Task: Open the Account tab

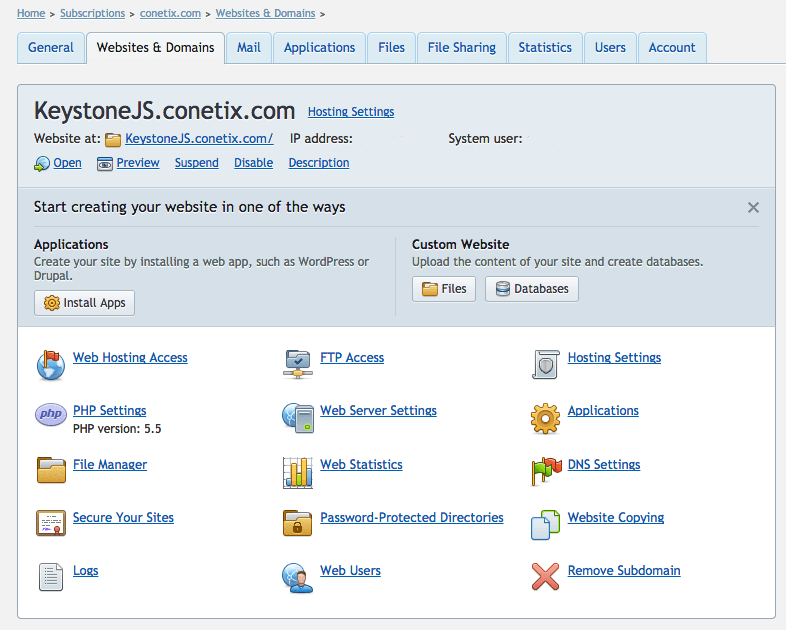Action: pos(672,48)
